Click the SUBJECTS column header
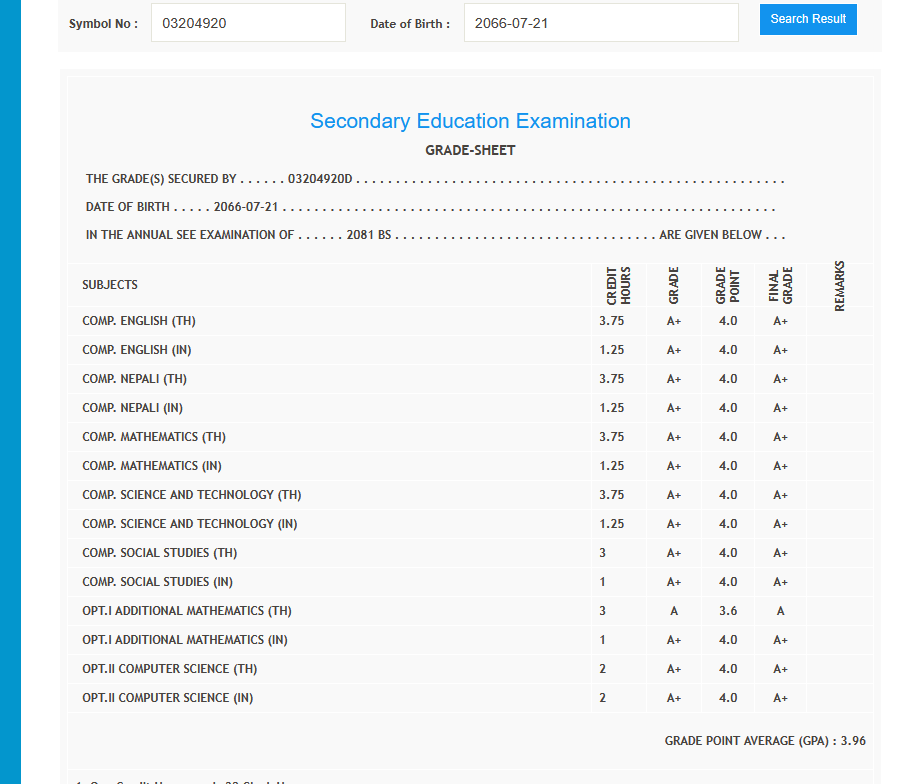This screenshot has width=909, height=784. point(110,285)
